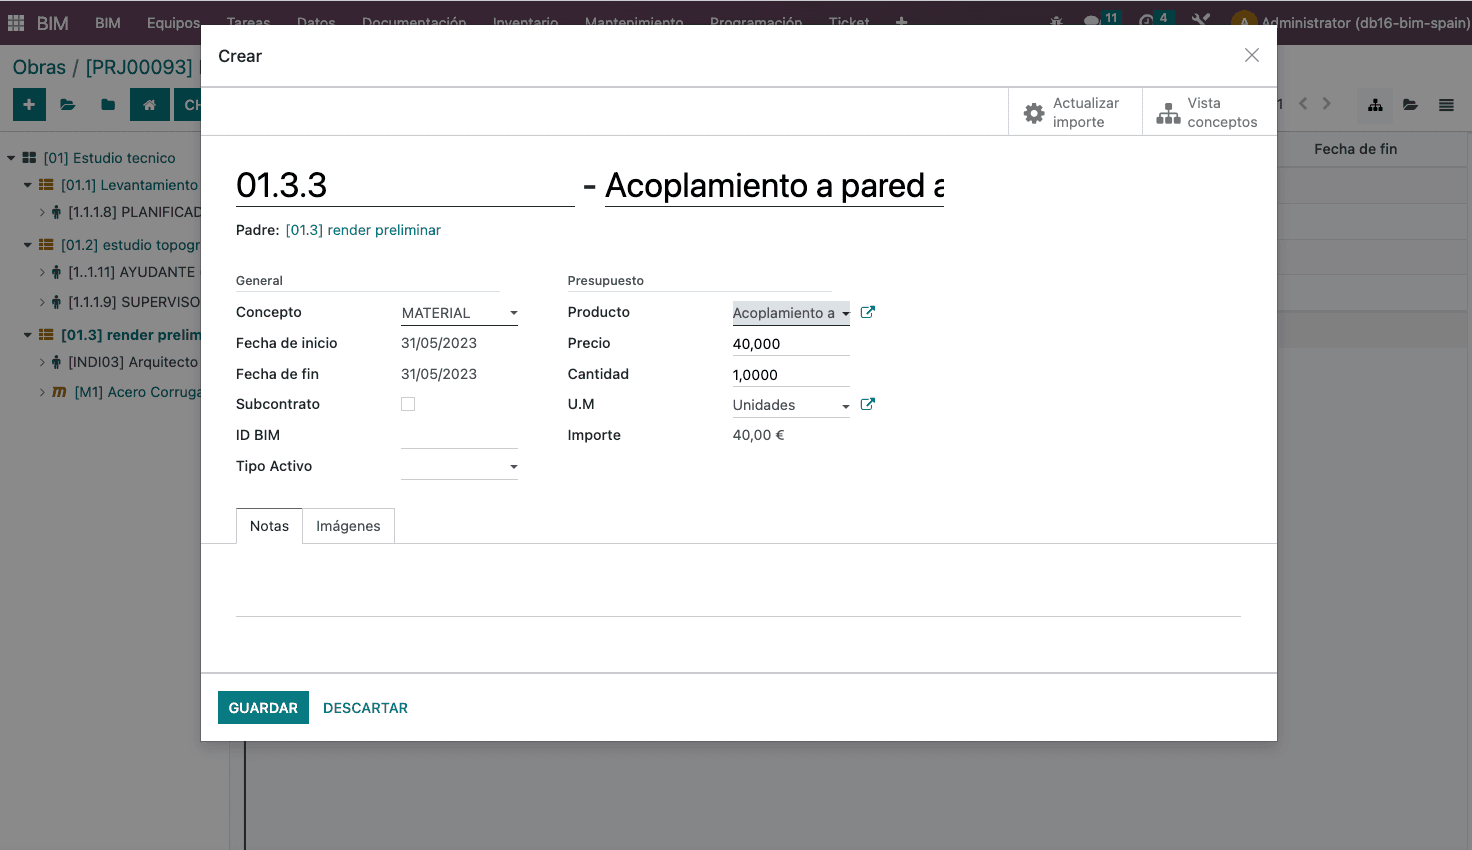Open the Tipo Activo dropdown
The height and width of the screenshot is (850, 1472).
[x=459, y=466]
